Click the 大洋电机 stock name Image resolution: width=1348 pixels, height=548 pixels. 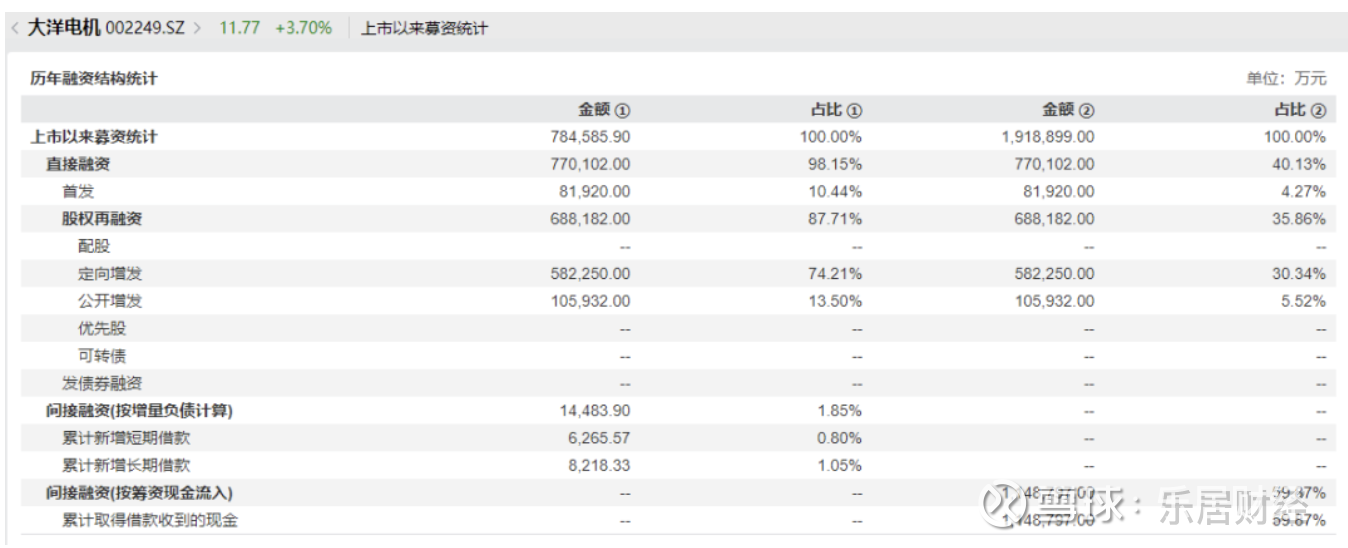(x=63, y=28)
